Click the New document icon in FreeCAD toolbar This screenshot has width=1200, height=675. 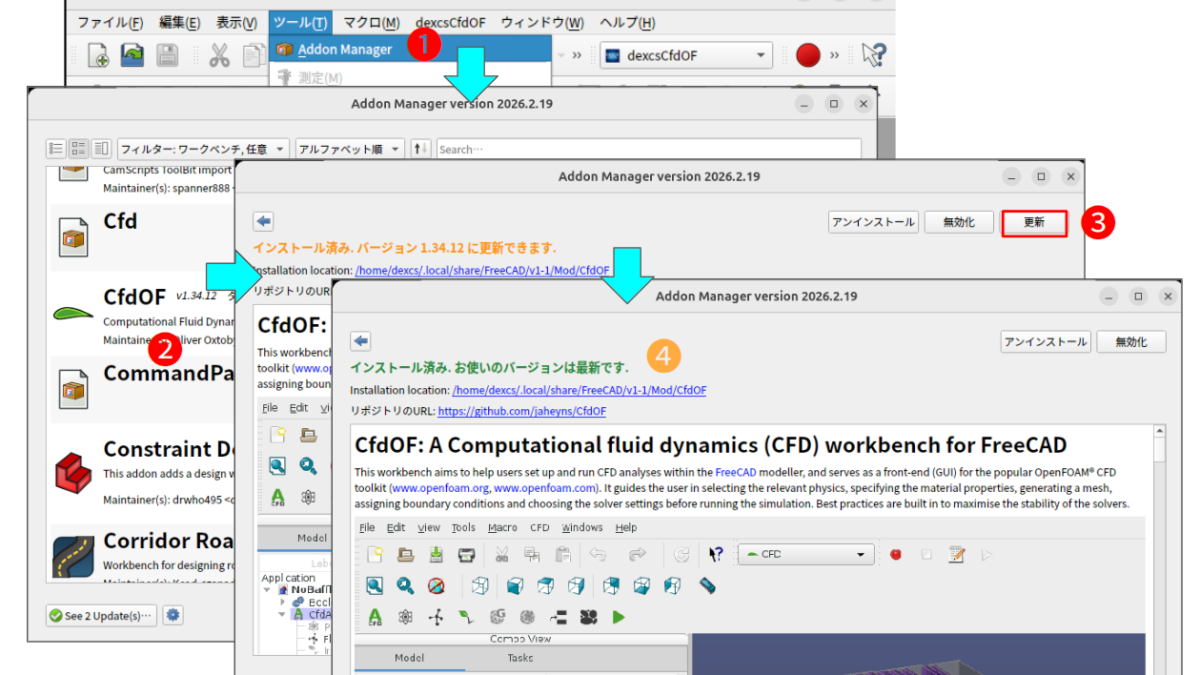[x=98, y=56]
